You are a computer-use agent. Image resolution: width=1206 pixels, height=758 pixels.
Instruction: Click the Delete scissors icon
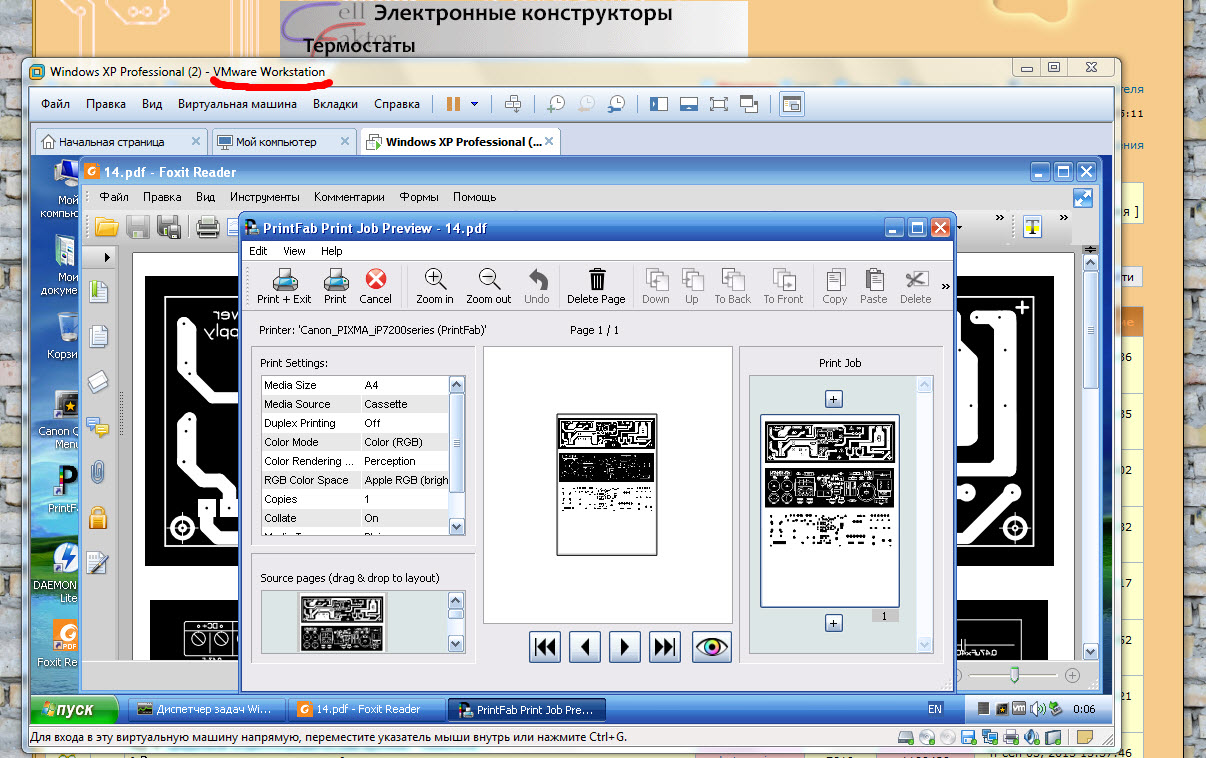[x=915, y=286]
